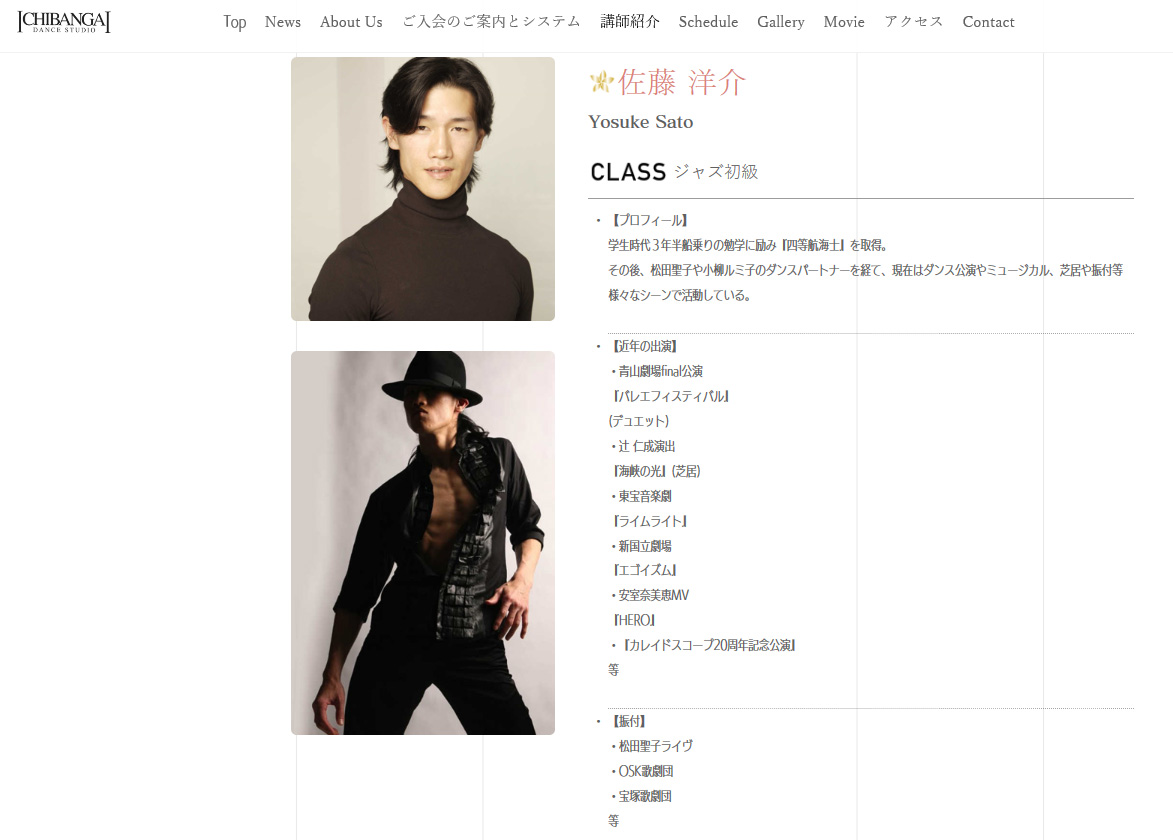Open the Gallery section
1173x840 pixels.
coord(781,22)
